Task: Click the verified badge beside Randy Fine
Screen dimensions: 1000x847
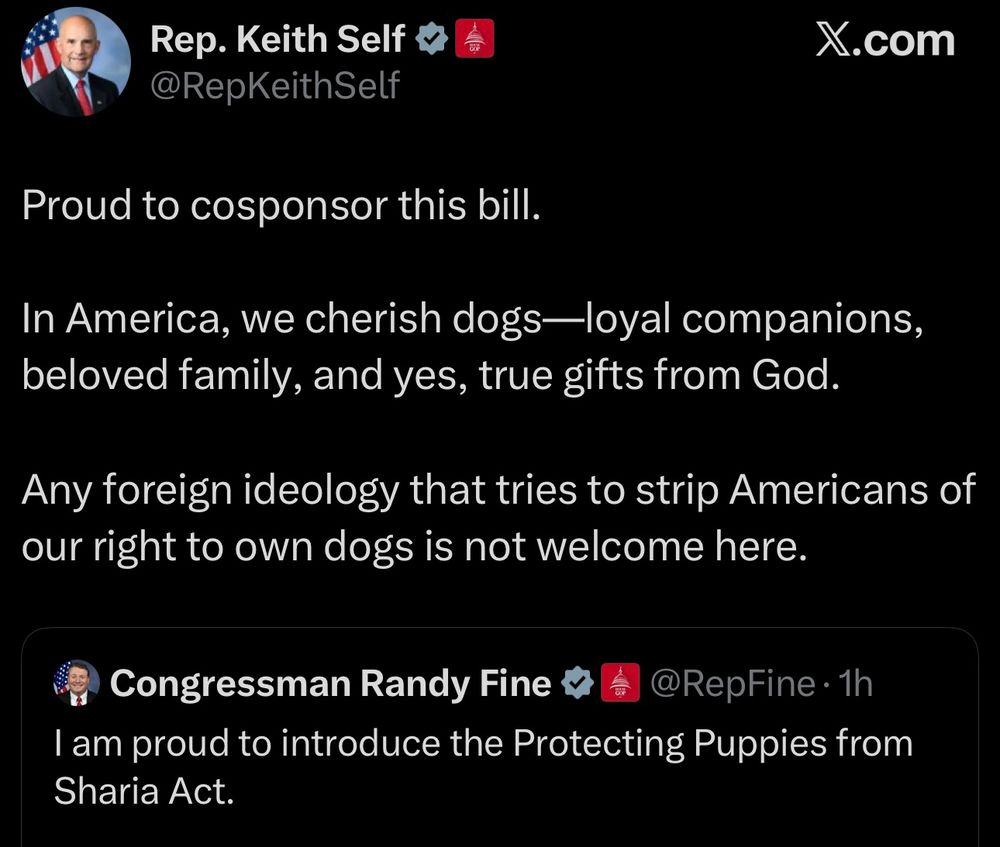Action: point(576,683)
